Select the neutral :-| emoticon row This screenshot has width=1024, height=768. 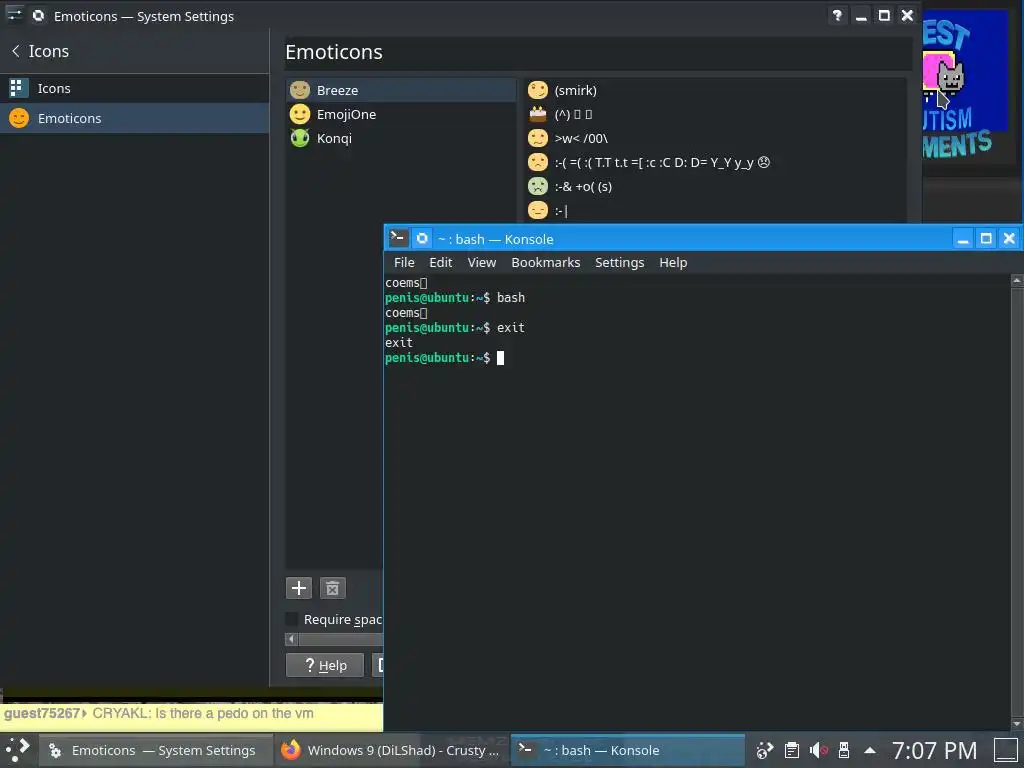[x=715, y=210]
